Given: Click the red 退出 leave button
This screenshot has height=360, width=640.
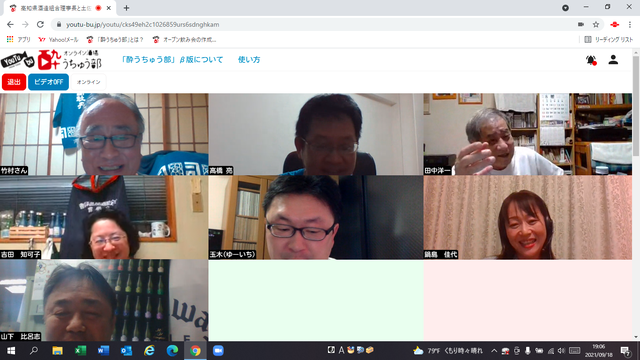Looking at the screenshot, I should [14, 82].
